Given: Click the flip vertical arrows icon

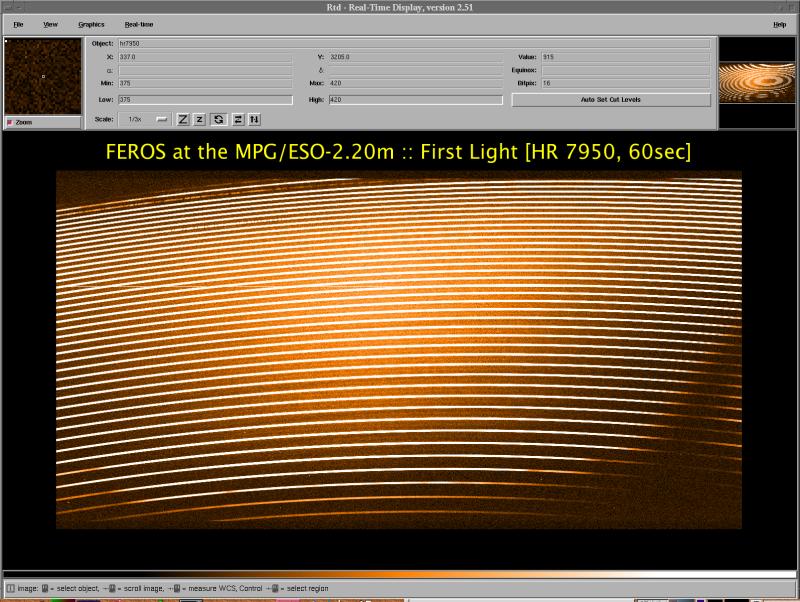Looking at the screenshot, I should click(x=254, y=119).
